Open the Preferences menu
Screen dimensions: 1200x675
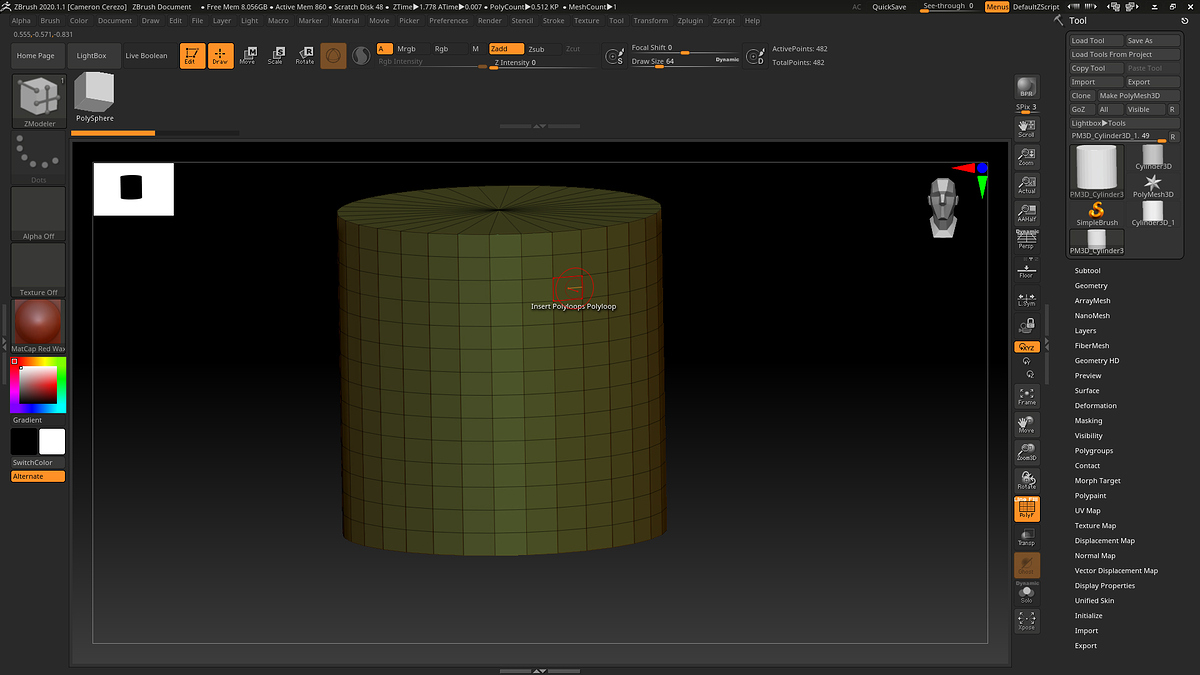[x=448, y=20]
